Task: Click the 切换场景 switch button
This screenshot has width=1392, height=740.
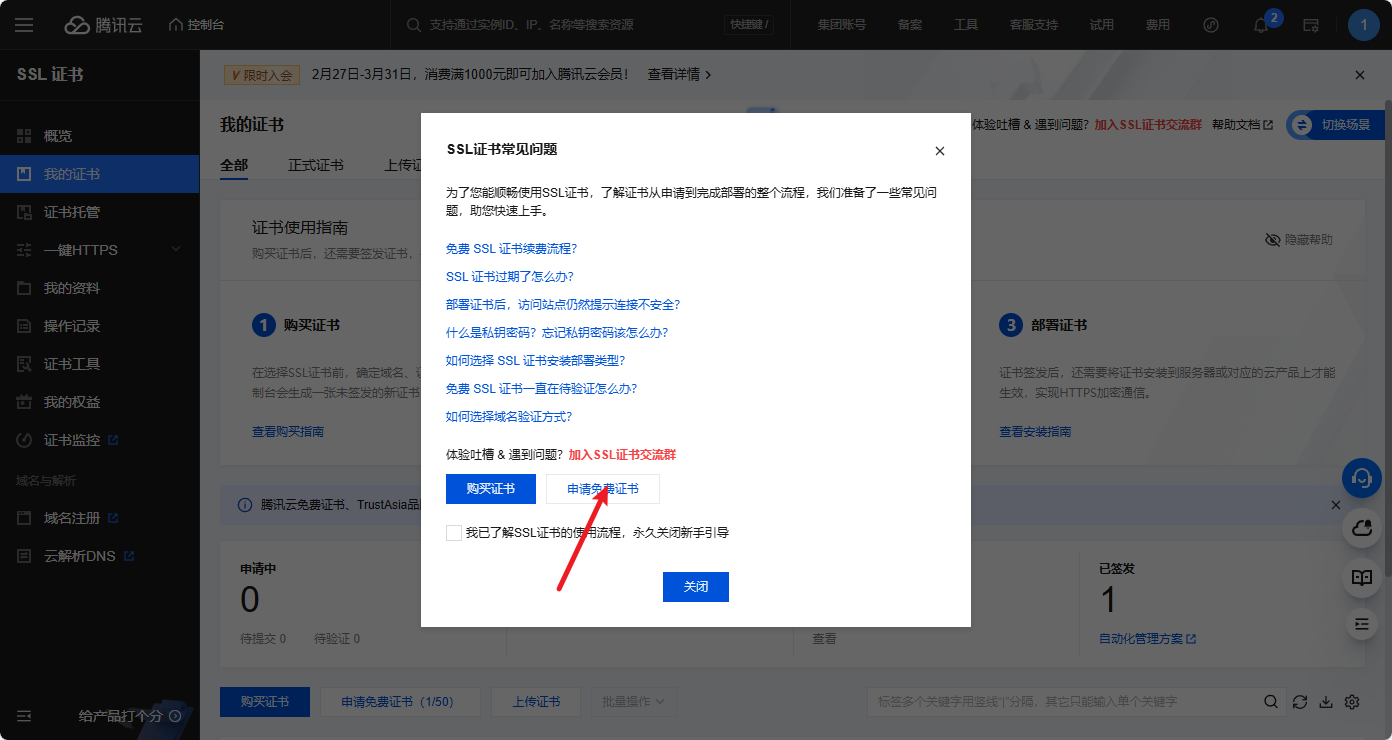Action: (x=1334, y=125)
